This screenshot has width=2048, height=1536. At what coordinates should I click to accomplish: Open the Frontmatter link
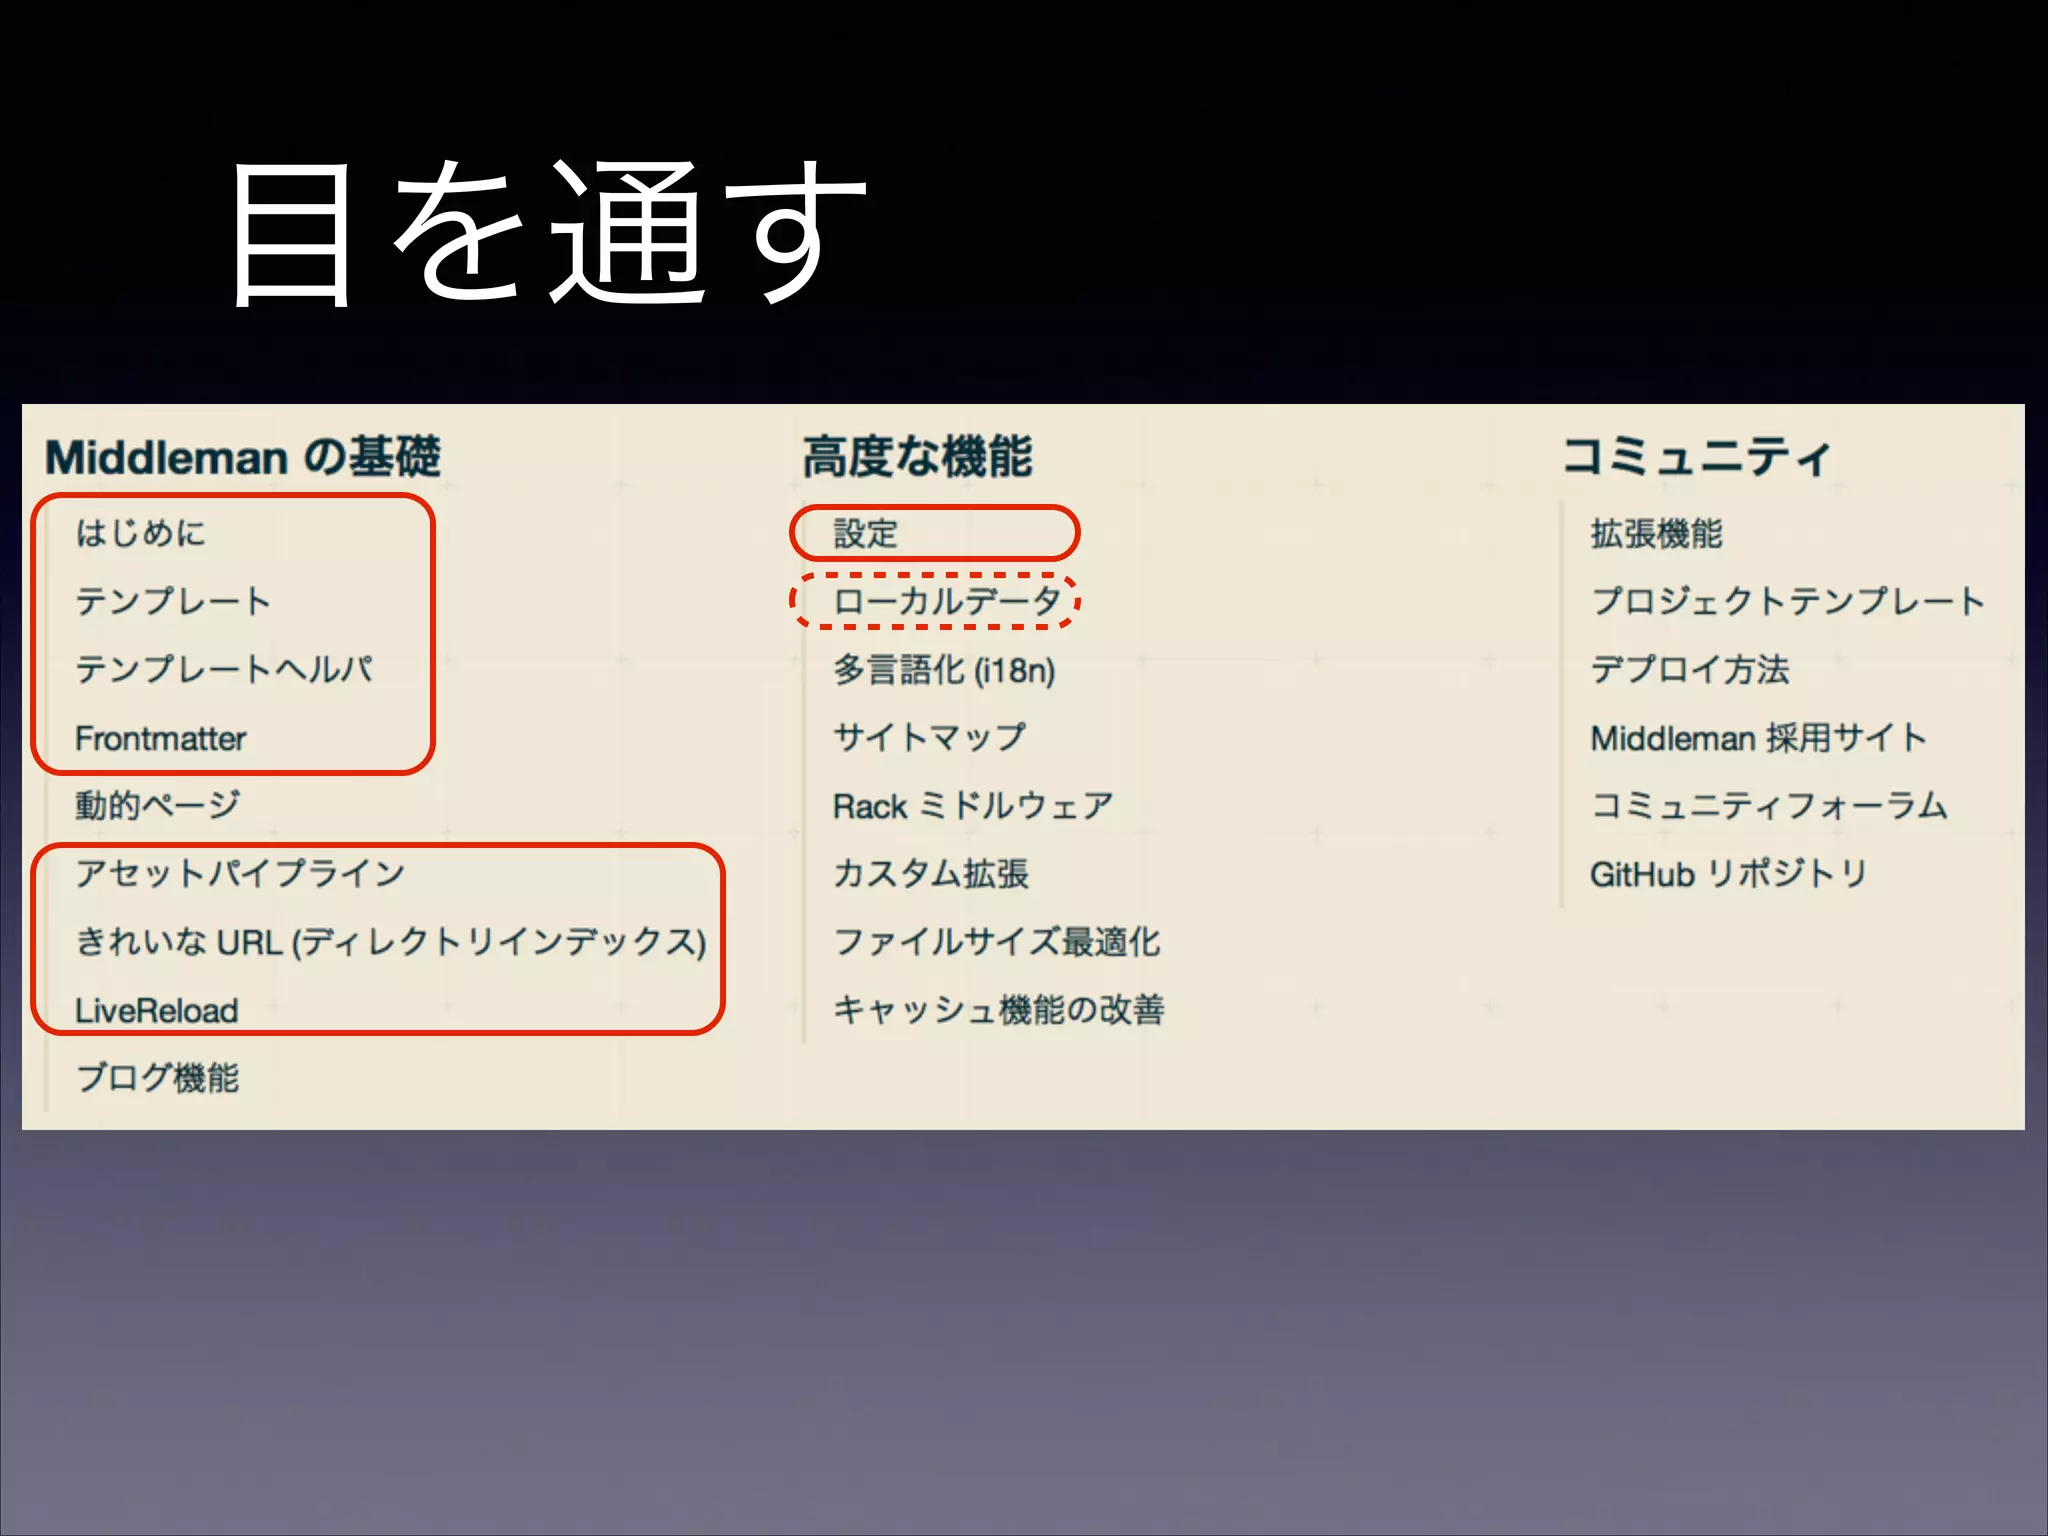pyautogui.click(x=161, y=738)
